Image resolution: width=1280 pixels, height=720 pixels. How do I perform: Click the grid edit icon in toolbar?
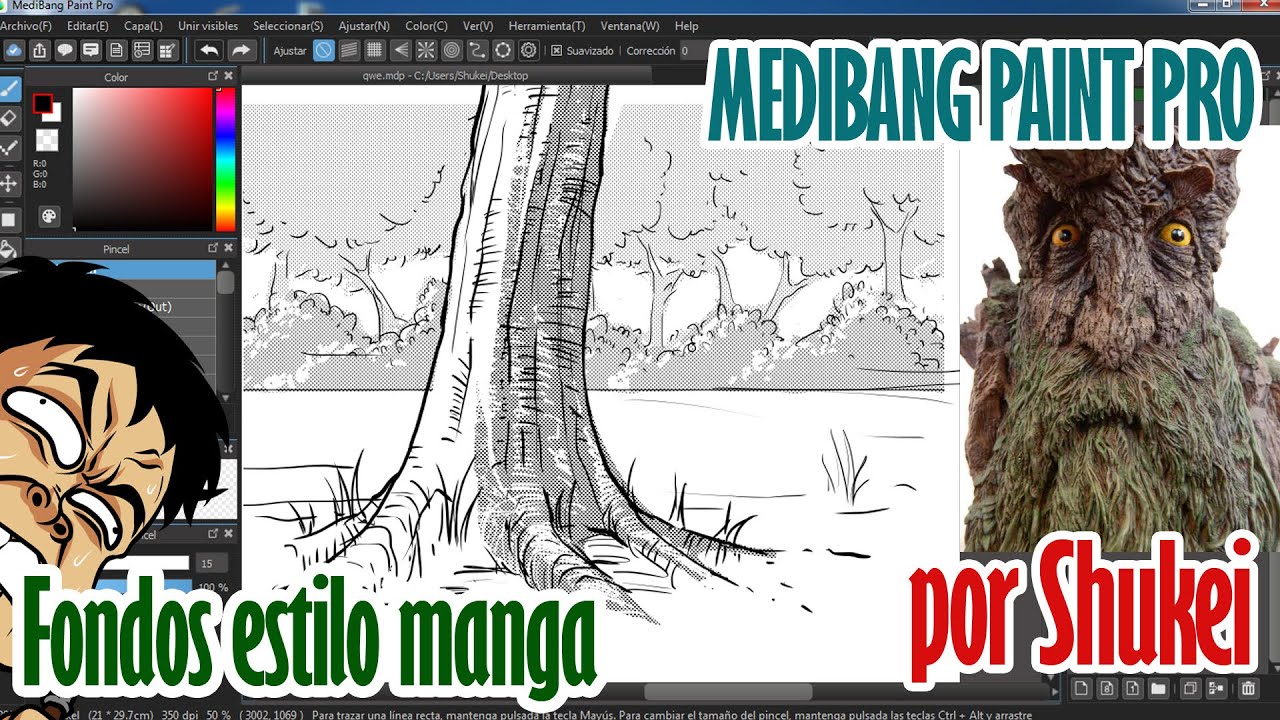(168, 50)
